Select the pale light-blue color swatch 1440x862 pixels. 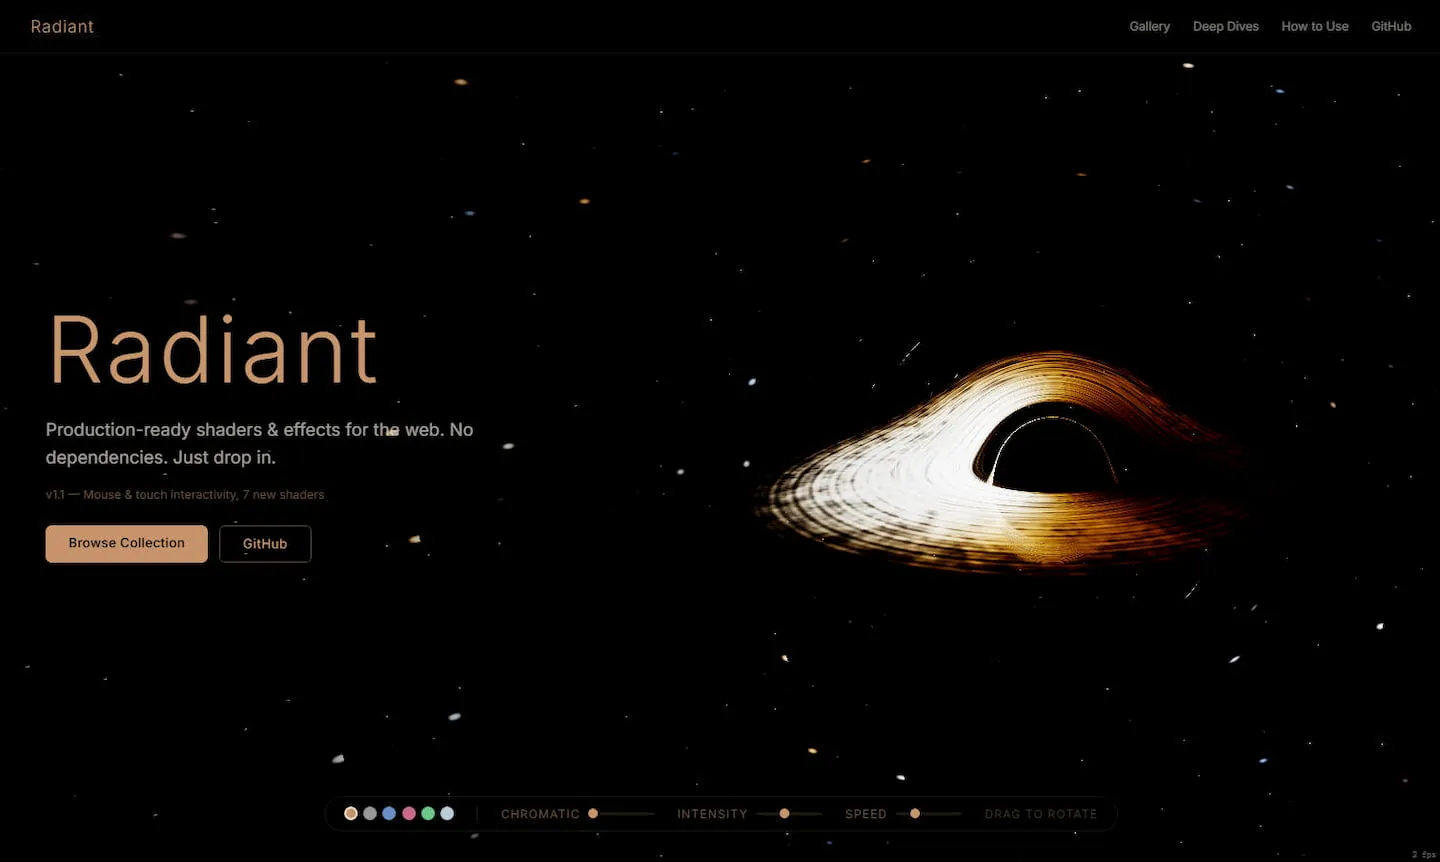point(447,813)
